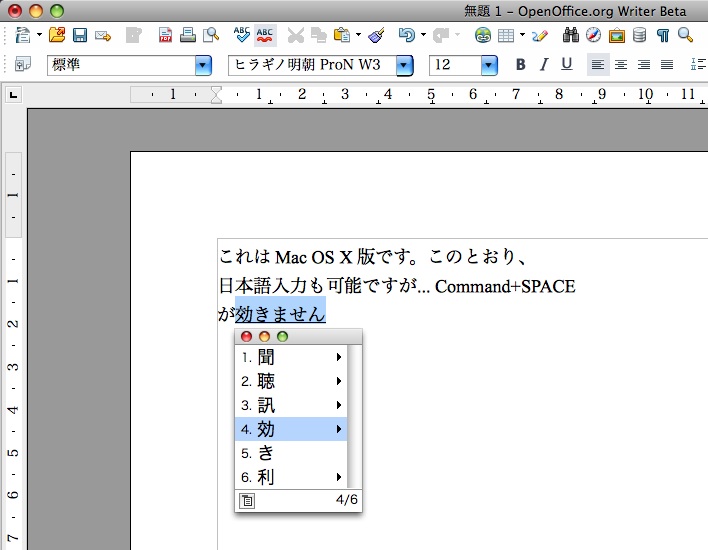
Task: Show Draw Functions pencil icon
Action: (x=540, y=35)
